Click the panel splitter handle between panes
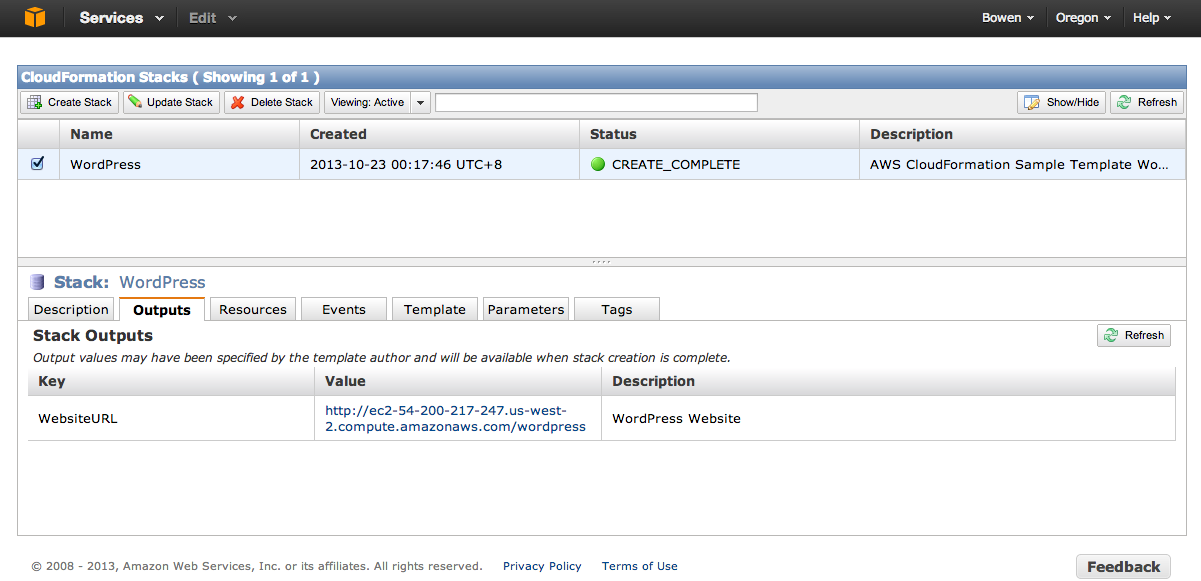The image size is (1201, 581). click(x=601, y=262)
